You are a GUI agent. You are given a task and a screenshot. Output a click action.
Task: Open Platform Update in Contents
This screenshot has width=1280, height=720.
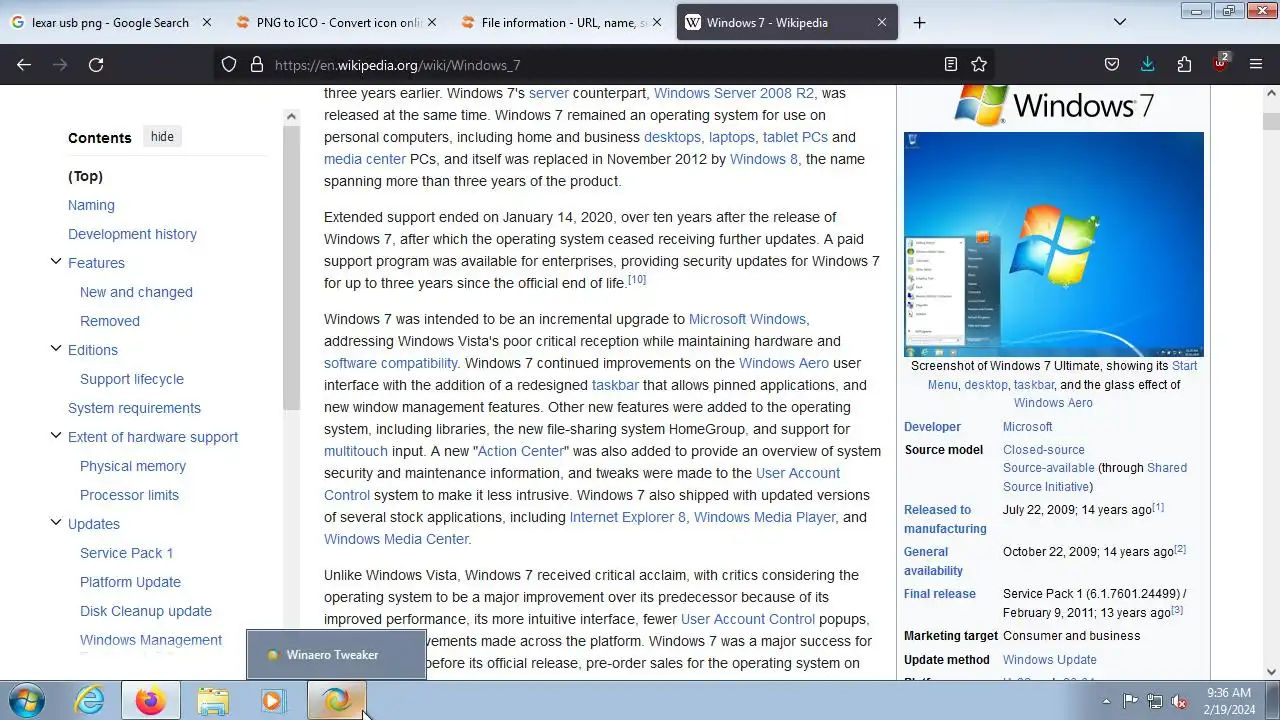pyautogui.click(x=130, y=582)
